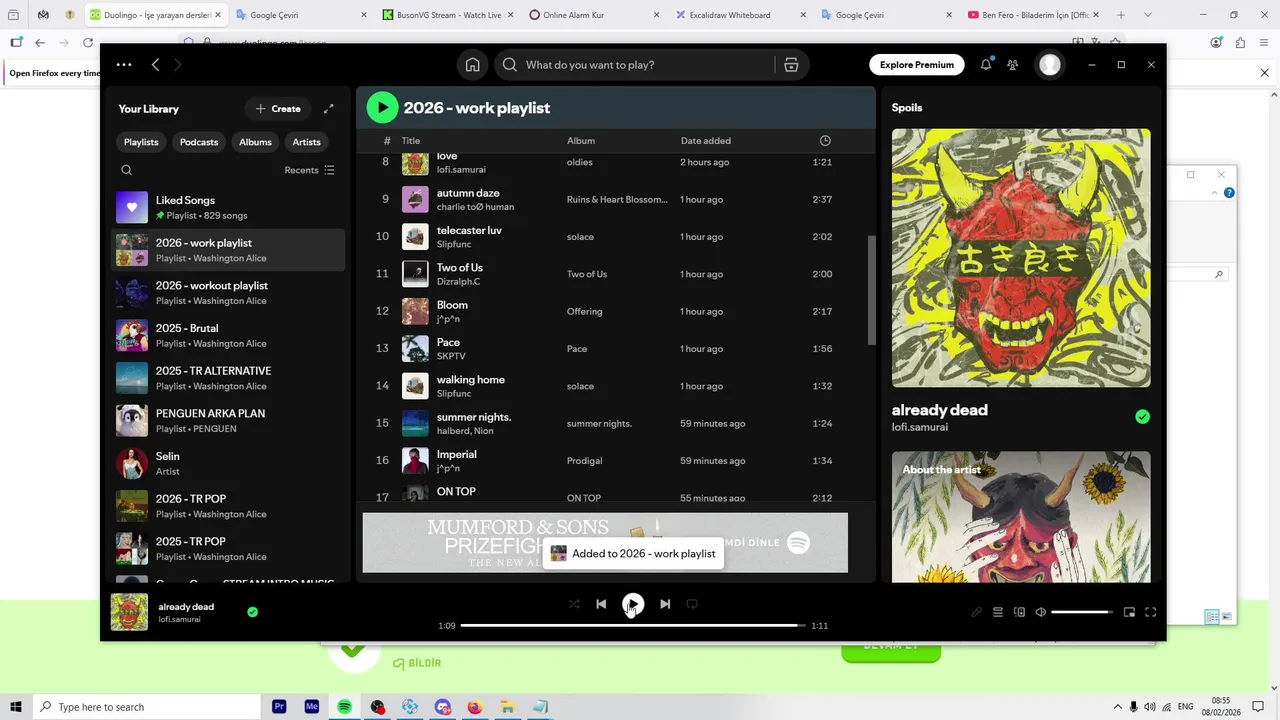This screenshot has width=1280, height=720.
Task: Open album link Offering
Action: (x=585, y=312)
